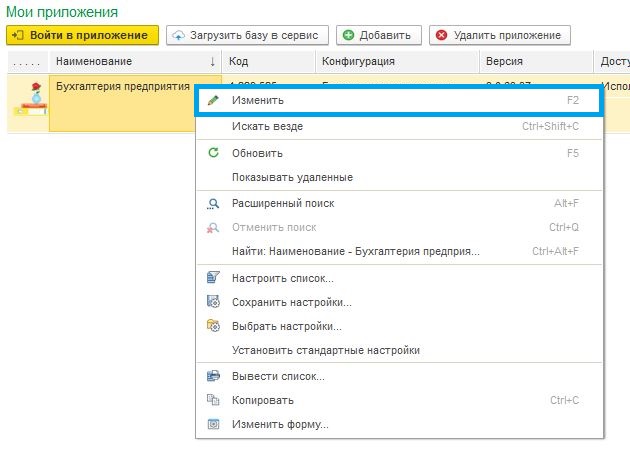Click the Изменить форму icon
630x452 pixels.
213,424
